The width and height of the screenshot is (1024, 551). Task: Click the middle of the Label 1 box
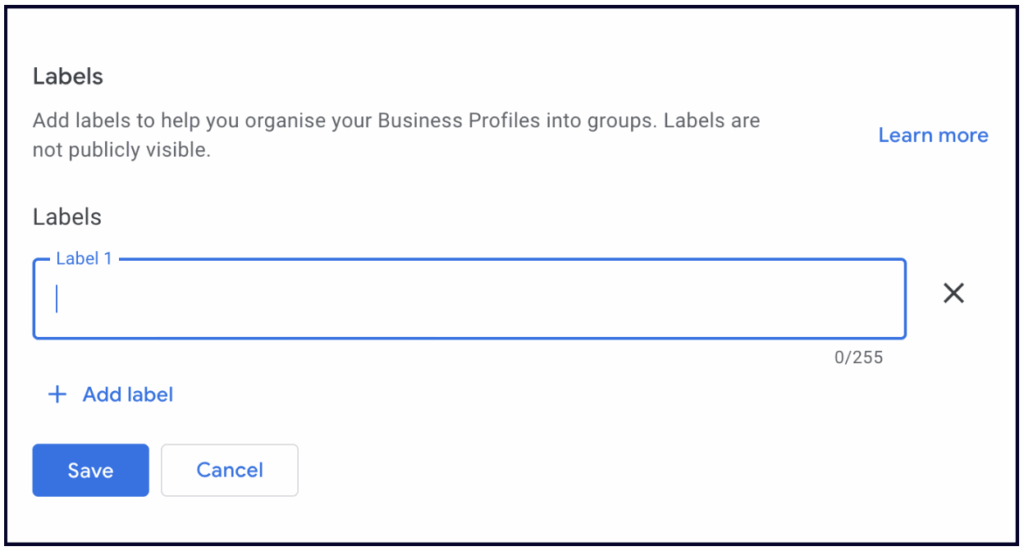click(469, 299)
